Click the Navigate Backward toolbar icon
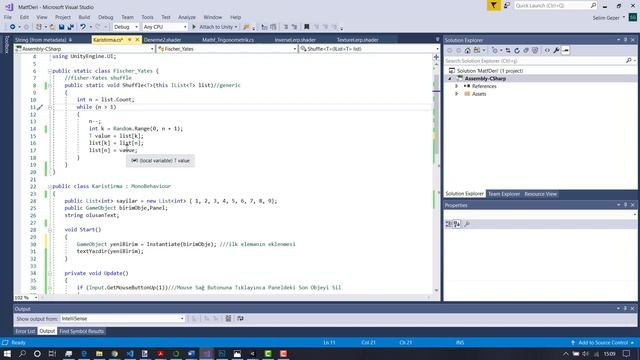The height and width of the screenshot is (360, 640). pyautogui.click(x=13, y=27)
